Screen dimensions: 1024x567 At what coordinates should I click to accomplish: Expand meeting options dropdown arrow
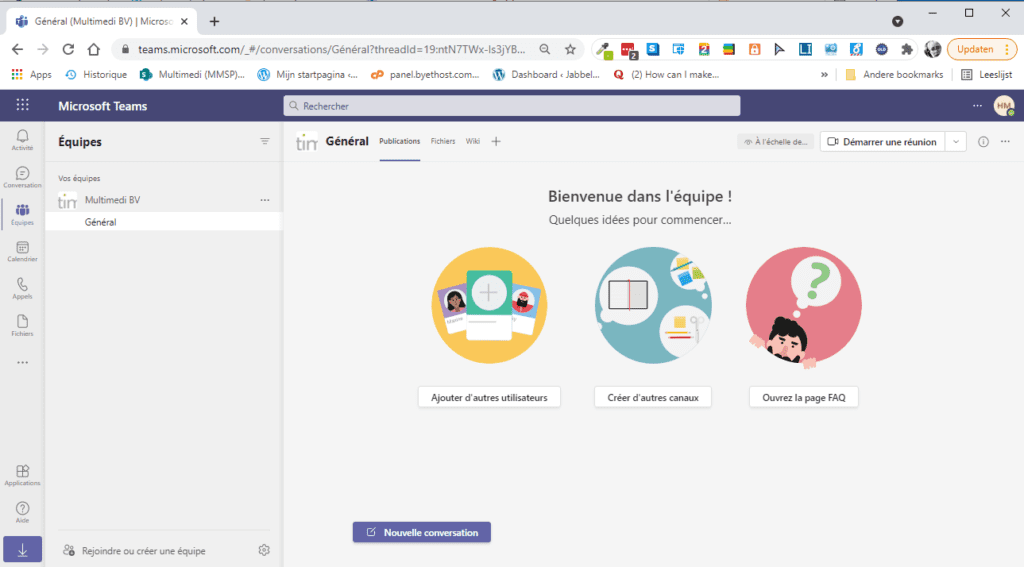[x=955, y=142]
